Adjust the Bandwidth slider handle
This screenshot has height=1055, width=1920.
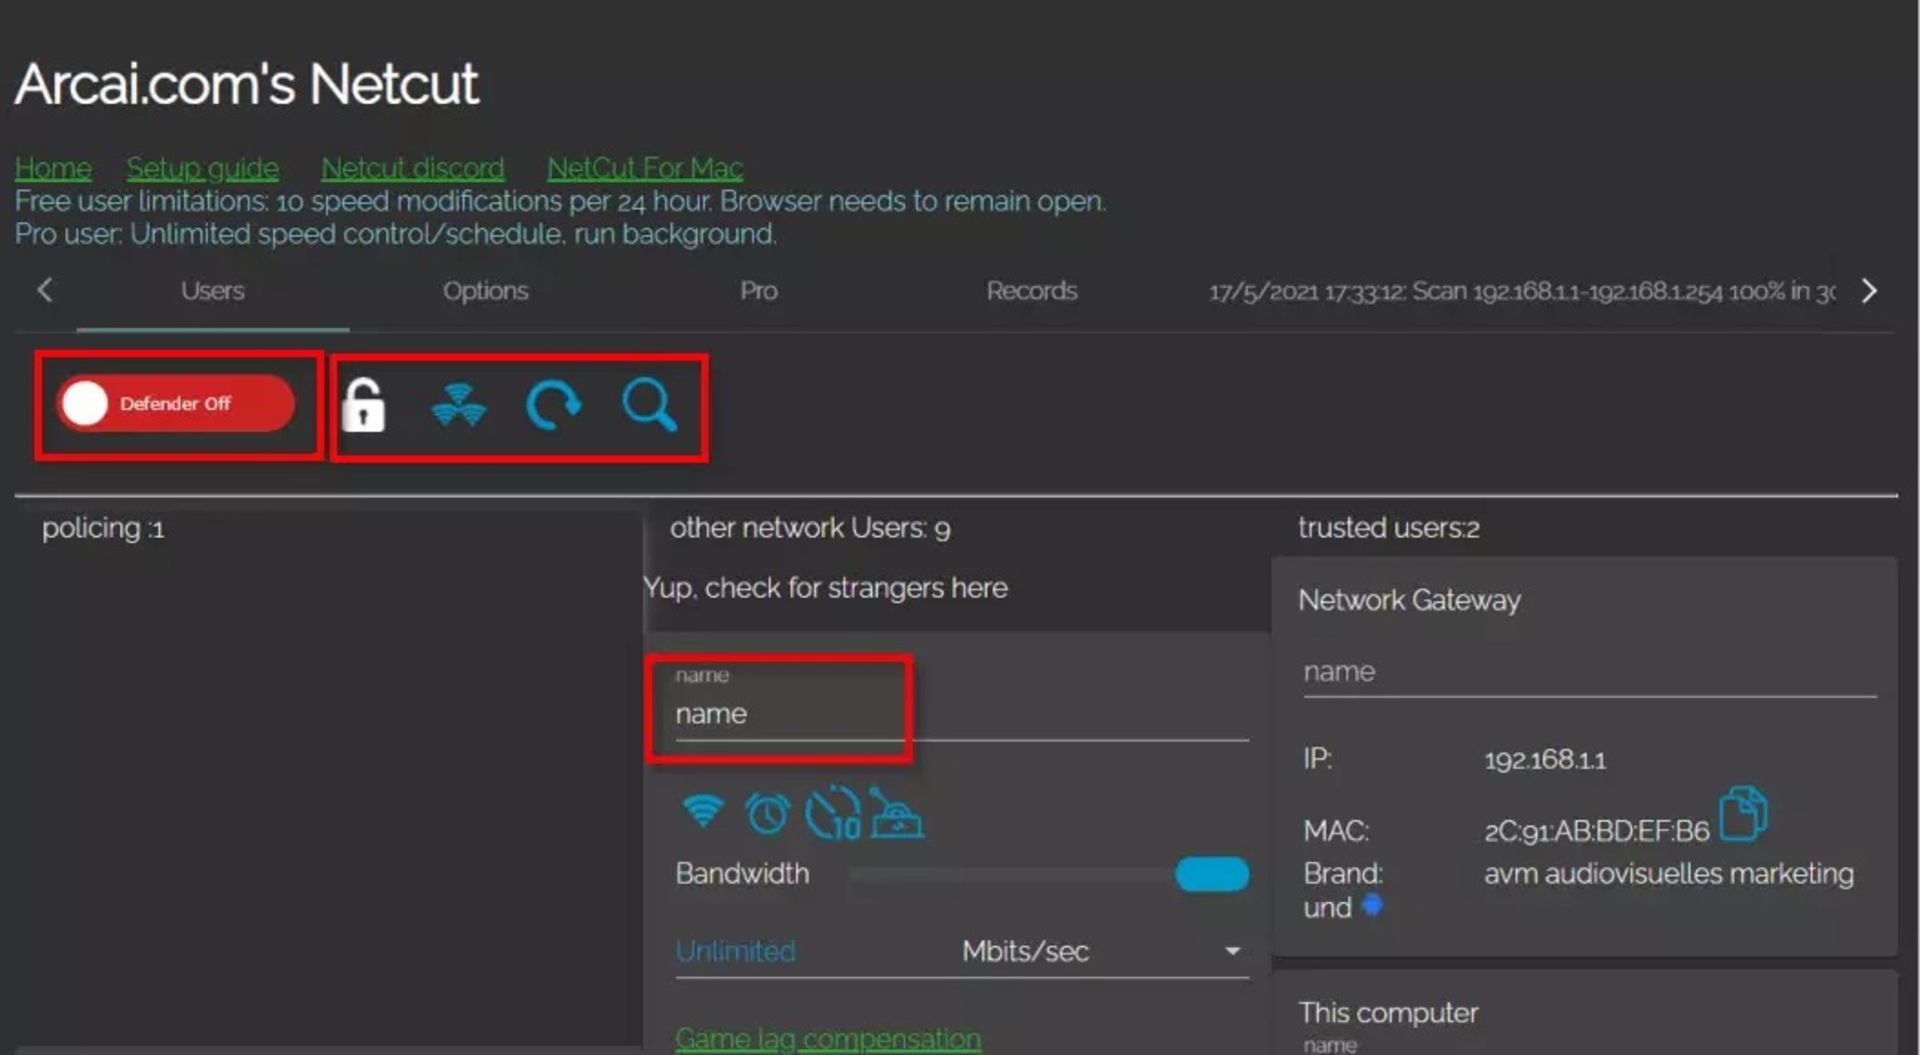1212,874
